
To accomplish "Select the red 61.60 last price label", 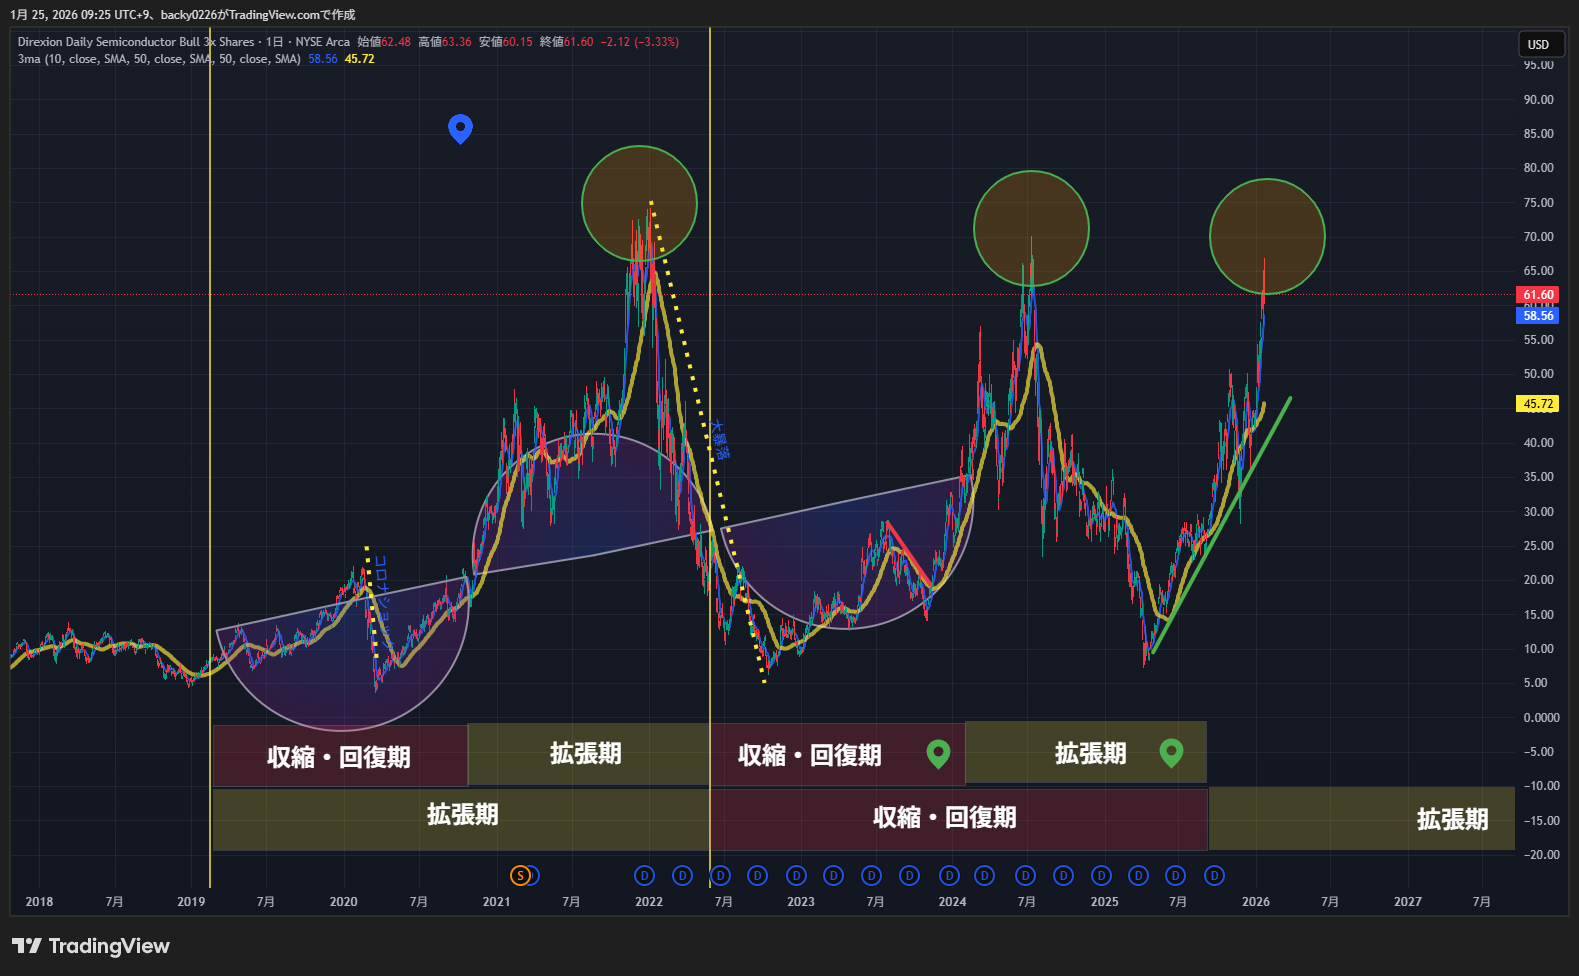I will coord(1537,295).
